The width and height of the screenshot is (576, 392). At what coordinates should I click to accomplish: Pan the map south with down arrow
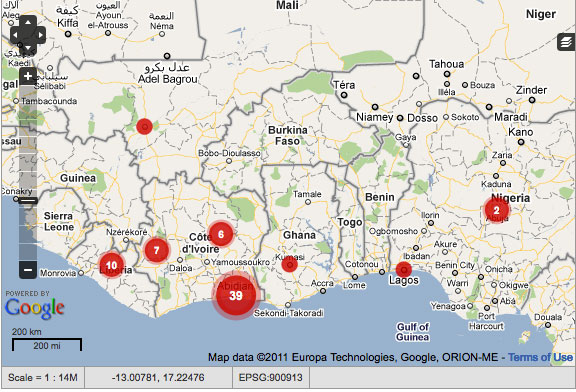coord(28,48)
